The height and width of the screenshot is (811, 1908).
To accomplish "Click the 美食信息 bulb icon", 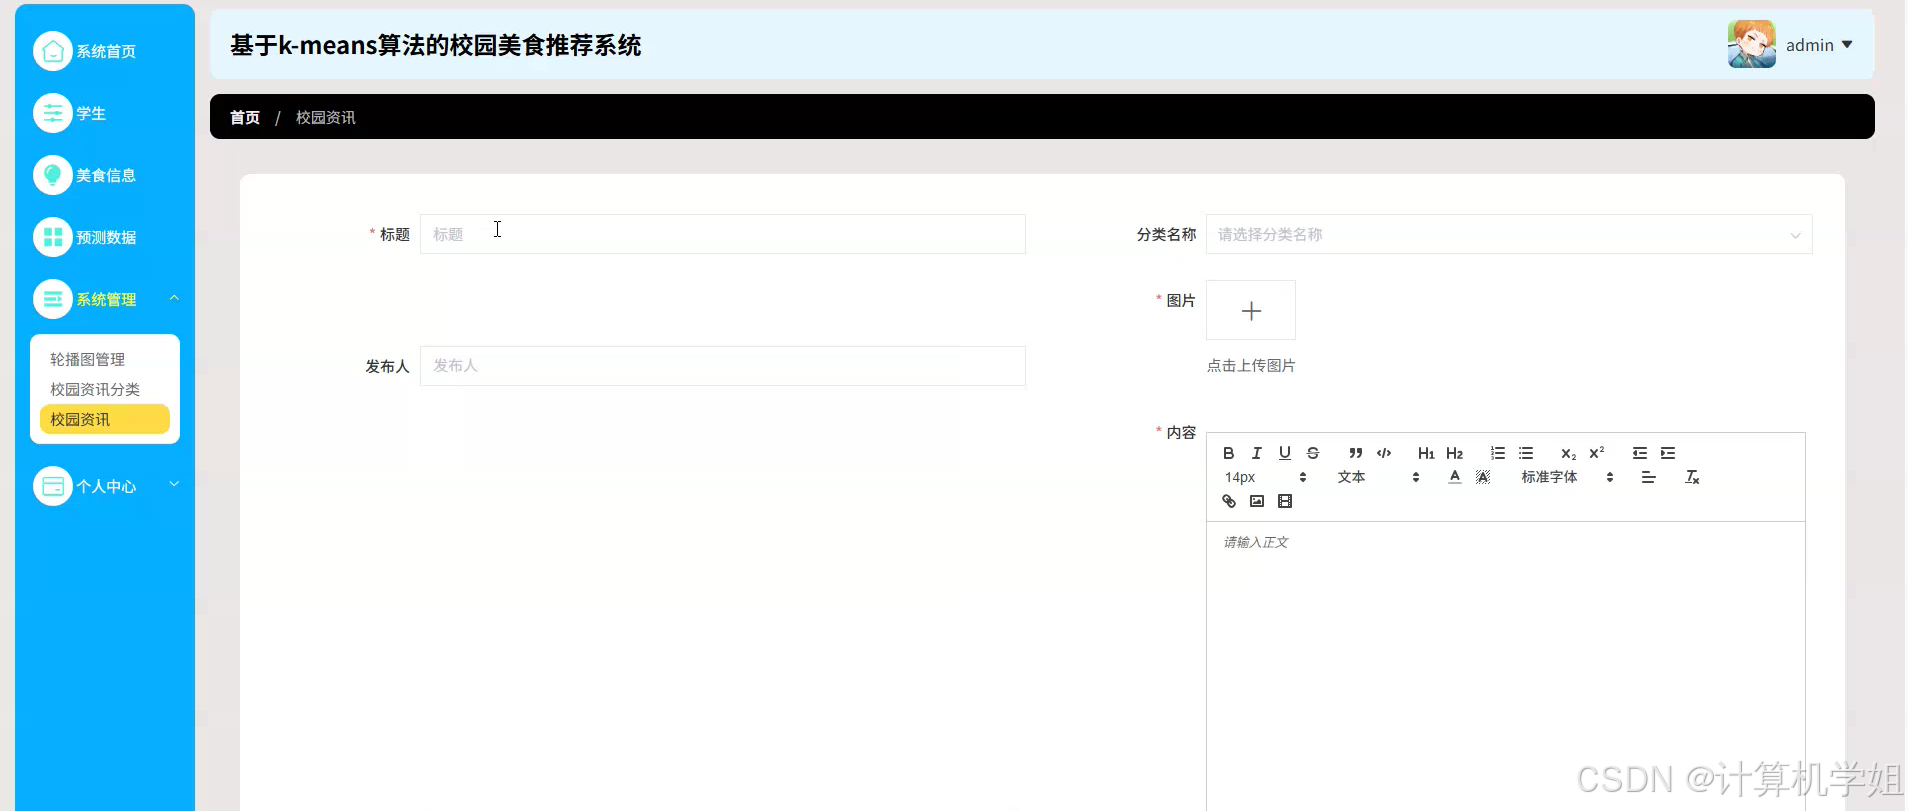I will pyautogui.click(x=53, y=175).
